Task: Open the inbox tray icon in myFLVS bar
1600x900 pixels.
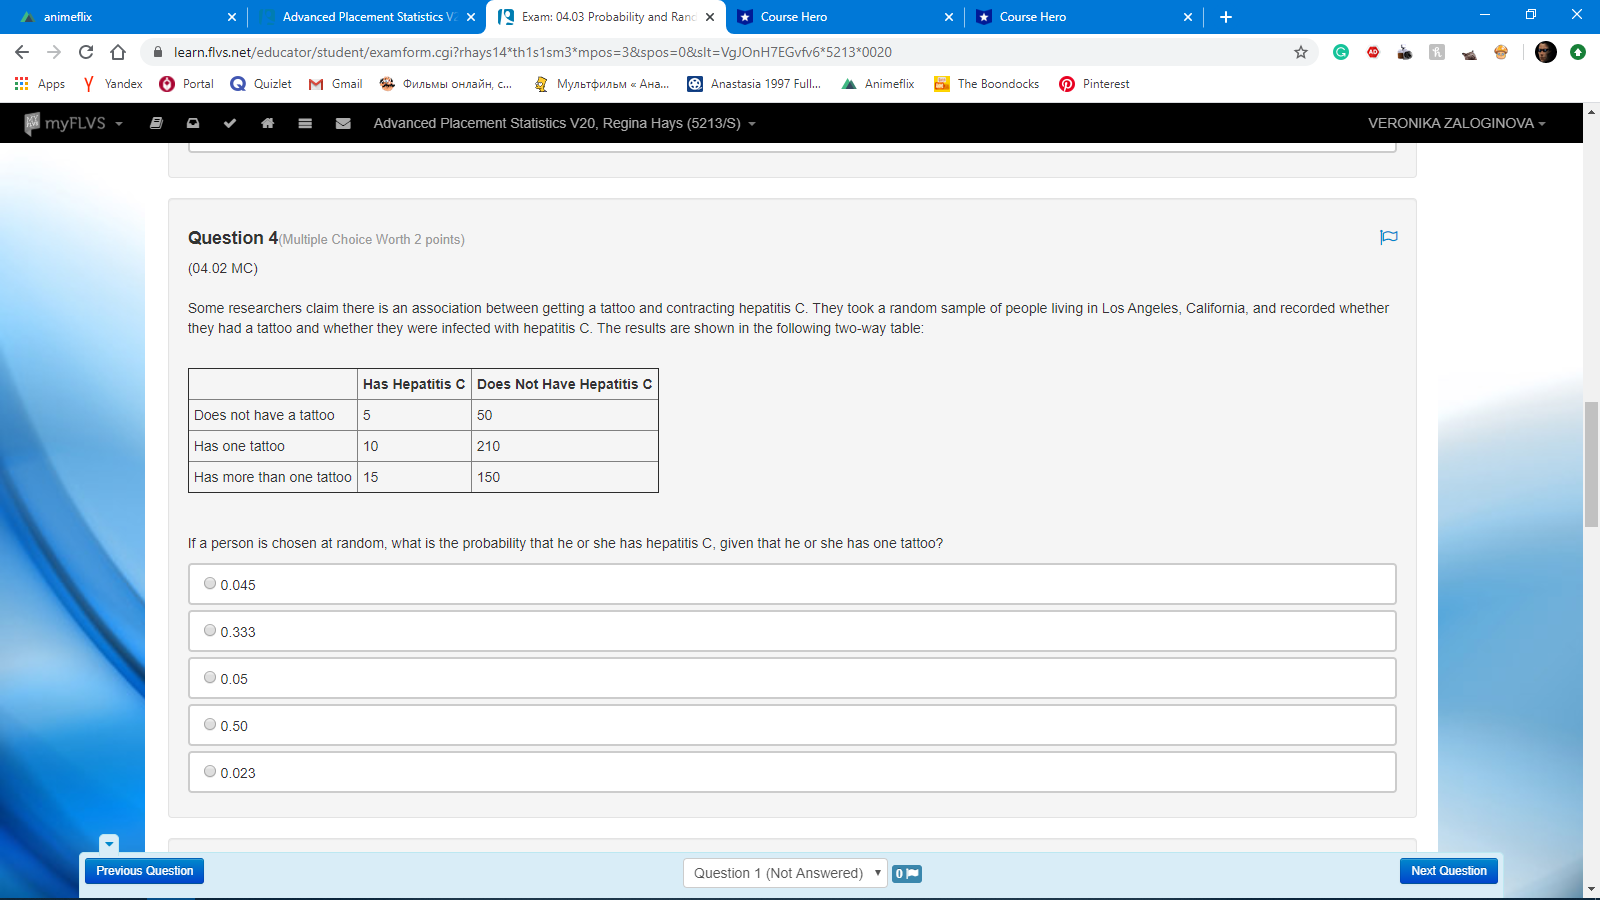Action: pos(193,123)
